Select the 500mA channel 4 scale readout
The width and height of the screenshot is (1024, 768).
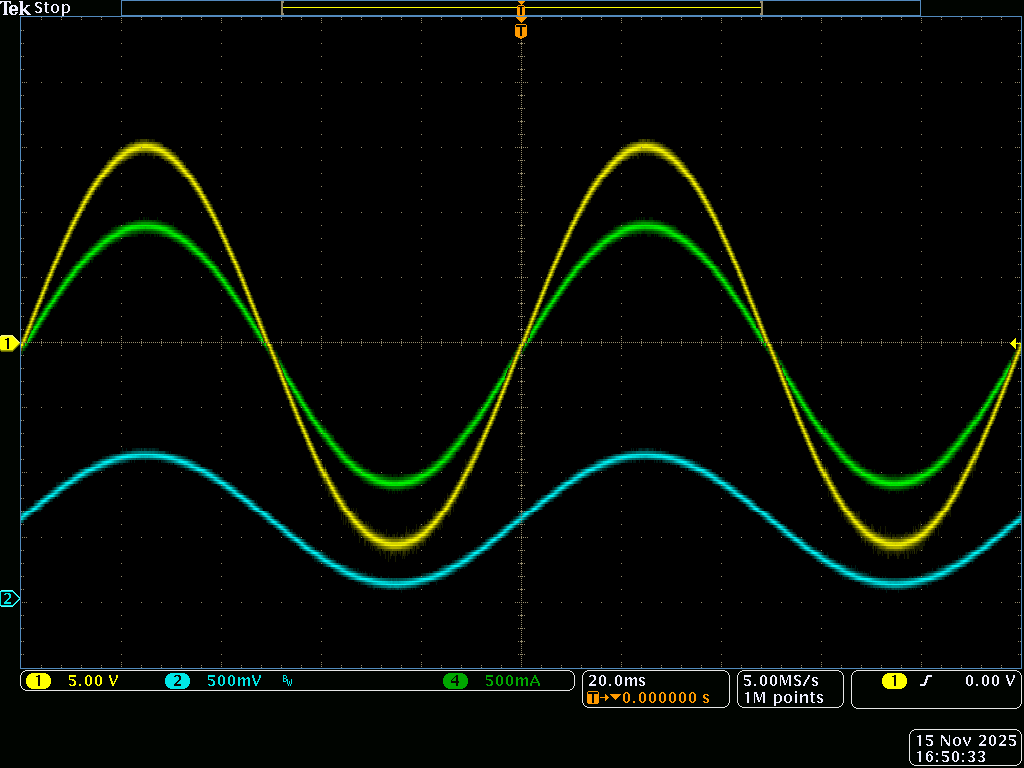coord(512,681)
